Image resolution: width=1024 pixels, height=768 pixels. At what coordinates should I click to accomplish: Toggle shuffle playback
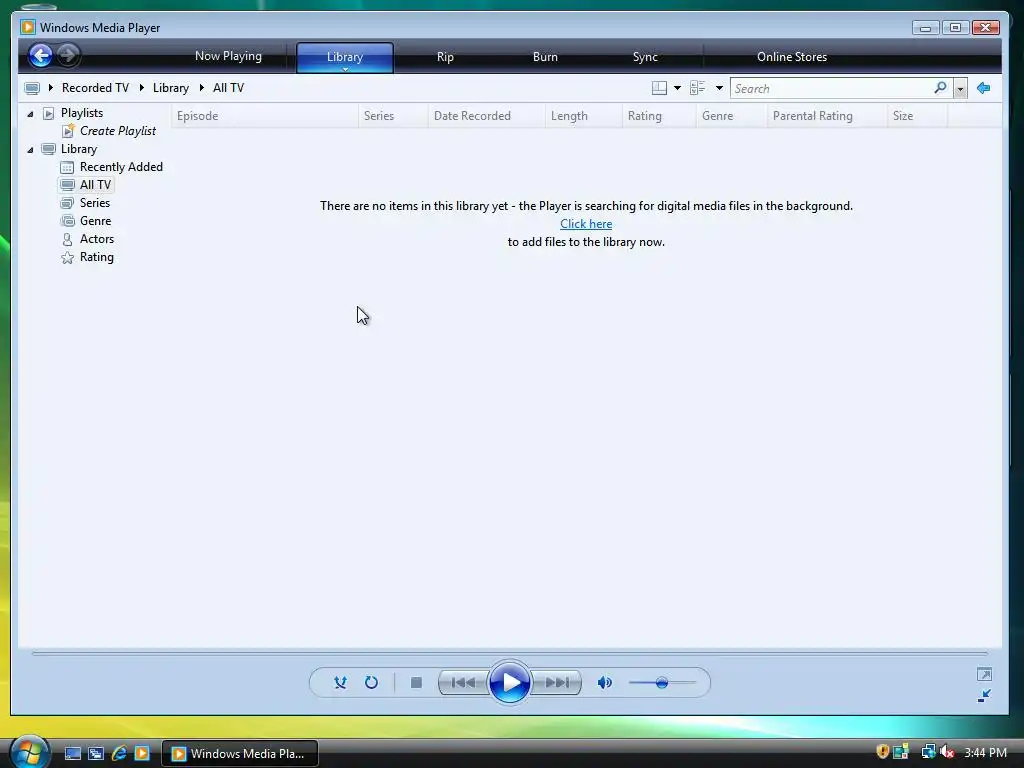coord(340,683)
